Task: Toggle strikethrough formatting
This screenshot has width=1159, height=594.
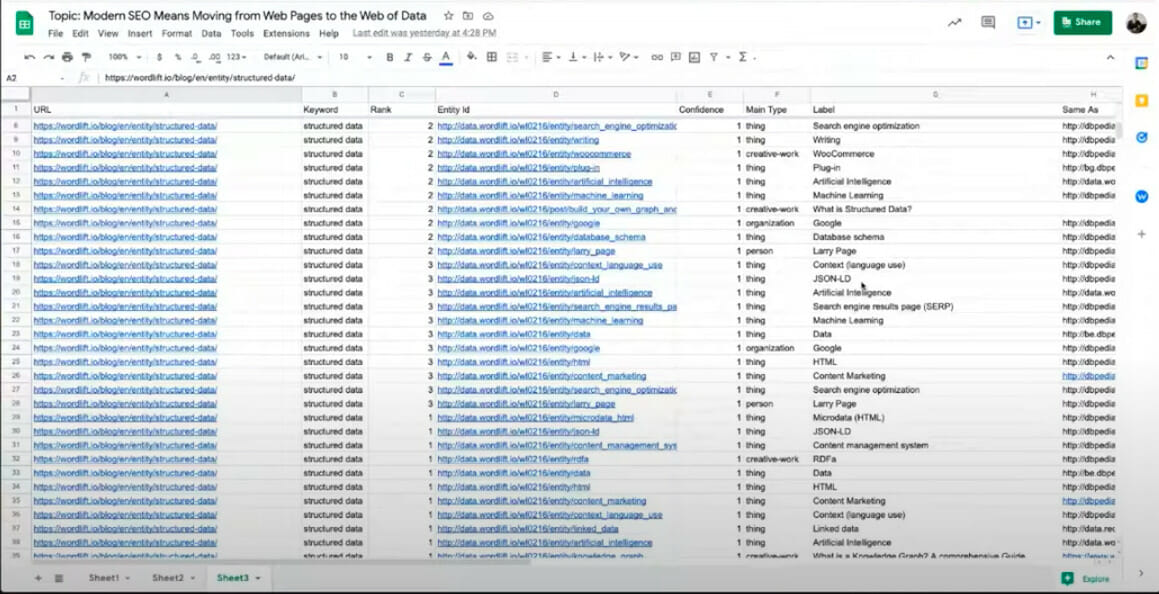Action: (427, 57)
